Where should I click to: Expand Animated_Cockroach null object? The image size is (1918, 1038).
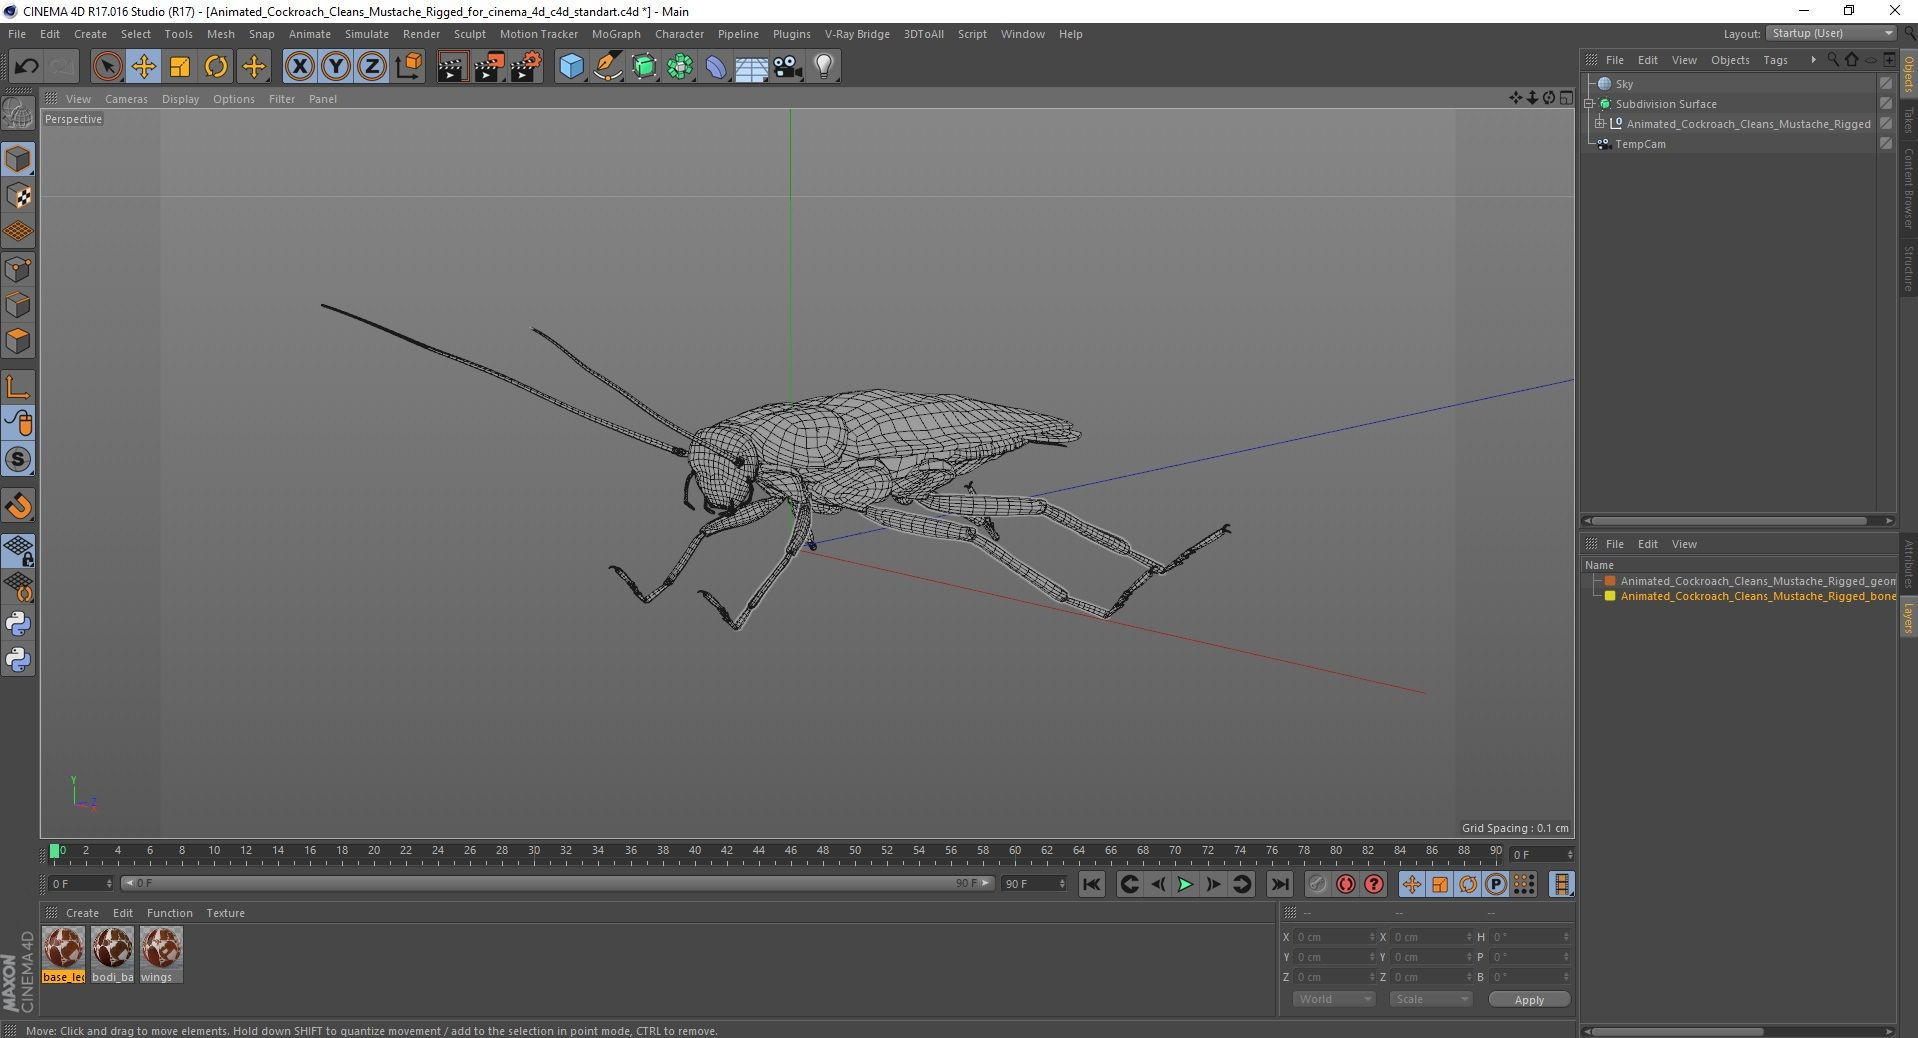tap(1600, 124)
